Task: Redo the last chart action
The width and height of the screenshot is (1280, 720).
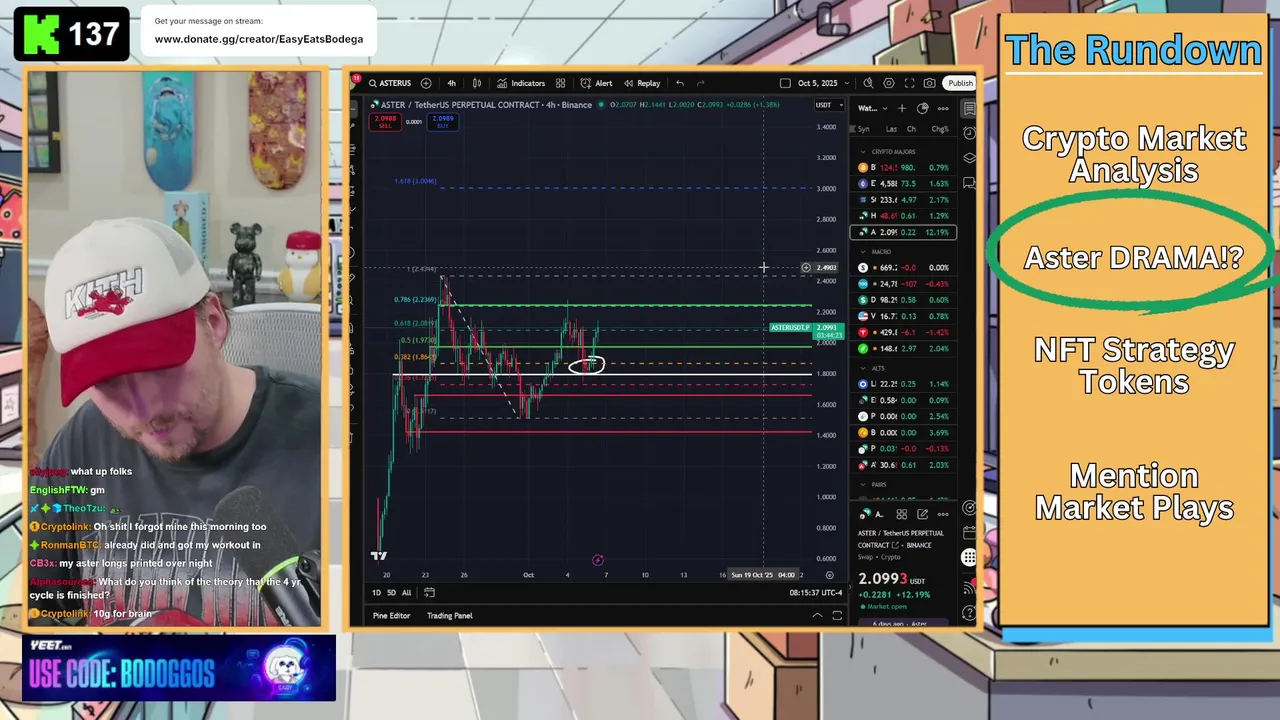Action: [x=701, y=83]
